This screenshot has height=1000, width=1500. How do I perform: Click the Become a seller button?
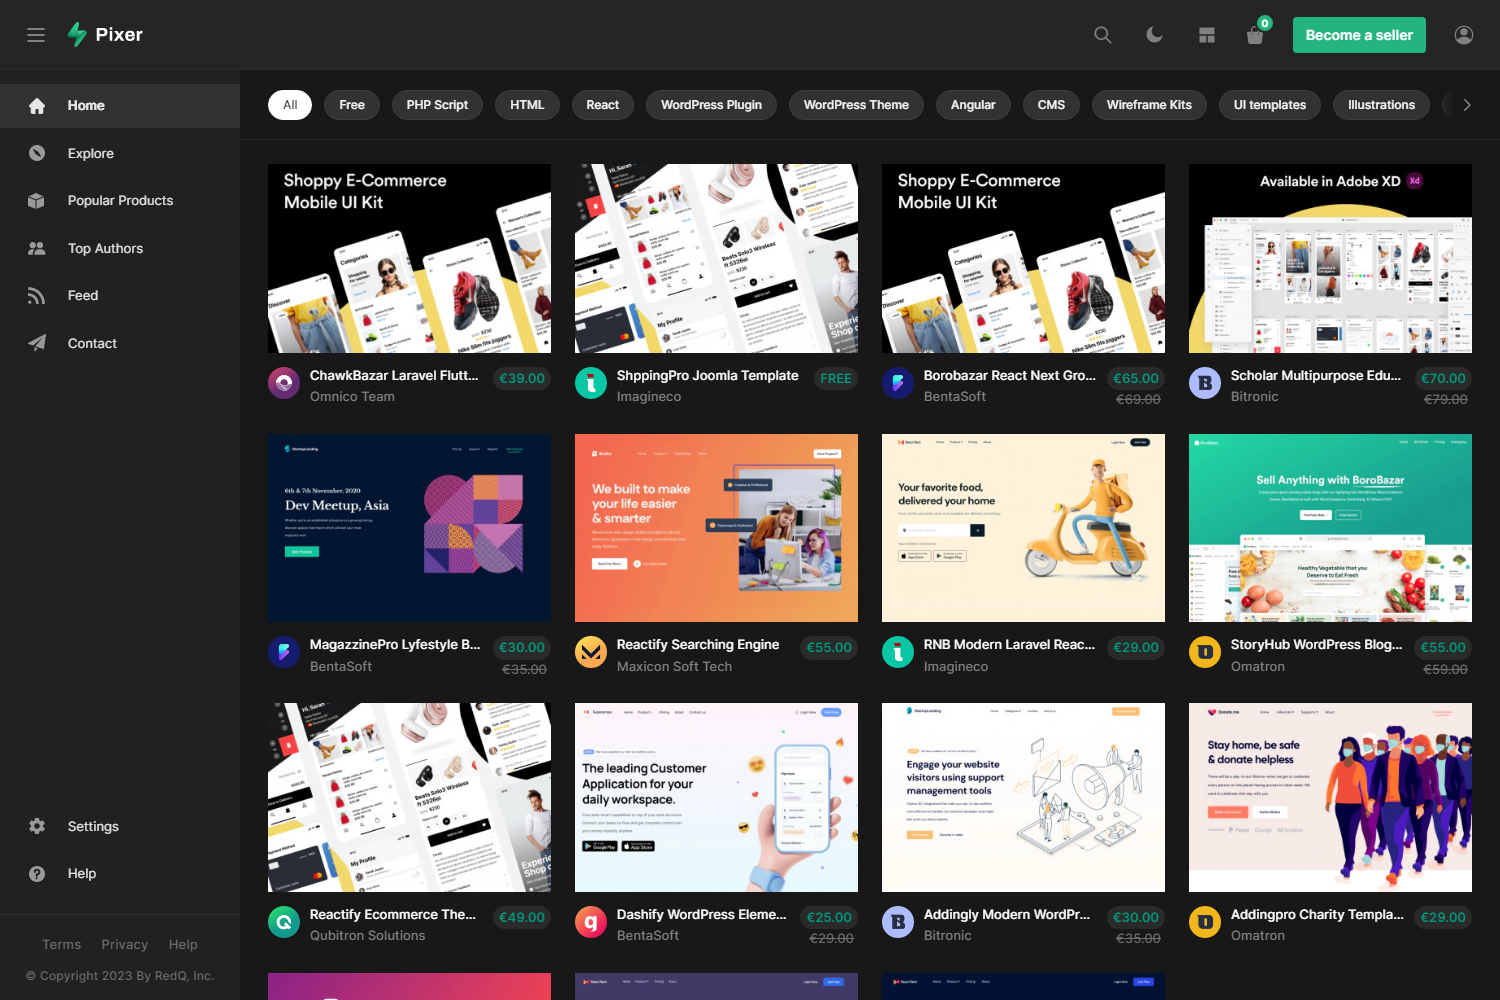pos(1359,34)
